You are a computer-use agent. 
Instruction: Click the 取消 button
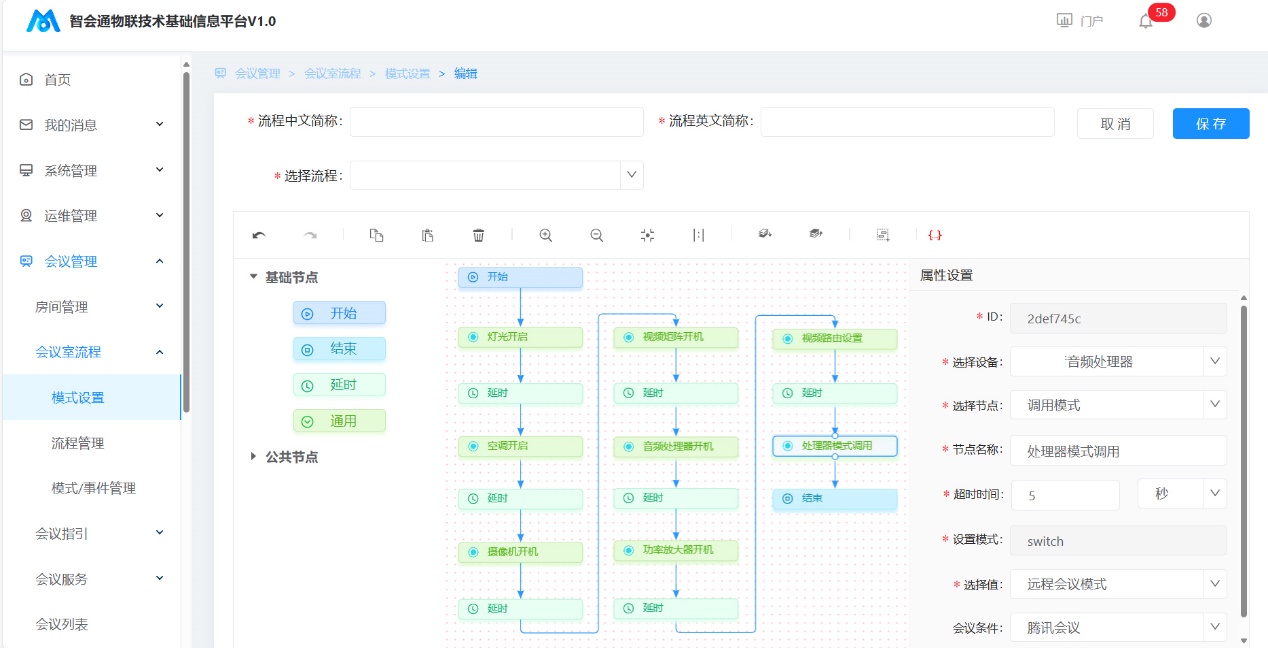tap(1115, 123)
